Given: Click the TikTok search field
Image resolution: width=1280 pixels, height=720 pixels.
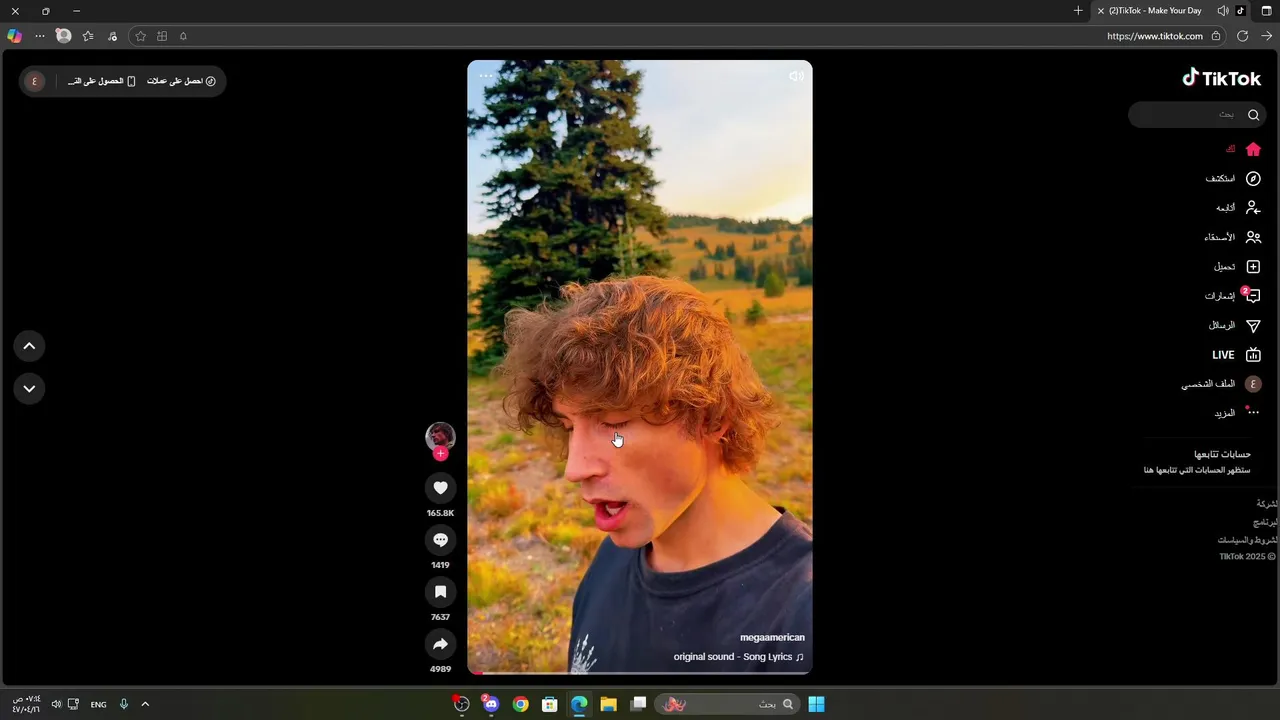Looking at the screenshot, I should click(x=1196, y=115).
